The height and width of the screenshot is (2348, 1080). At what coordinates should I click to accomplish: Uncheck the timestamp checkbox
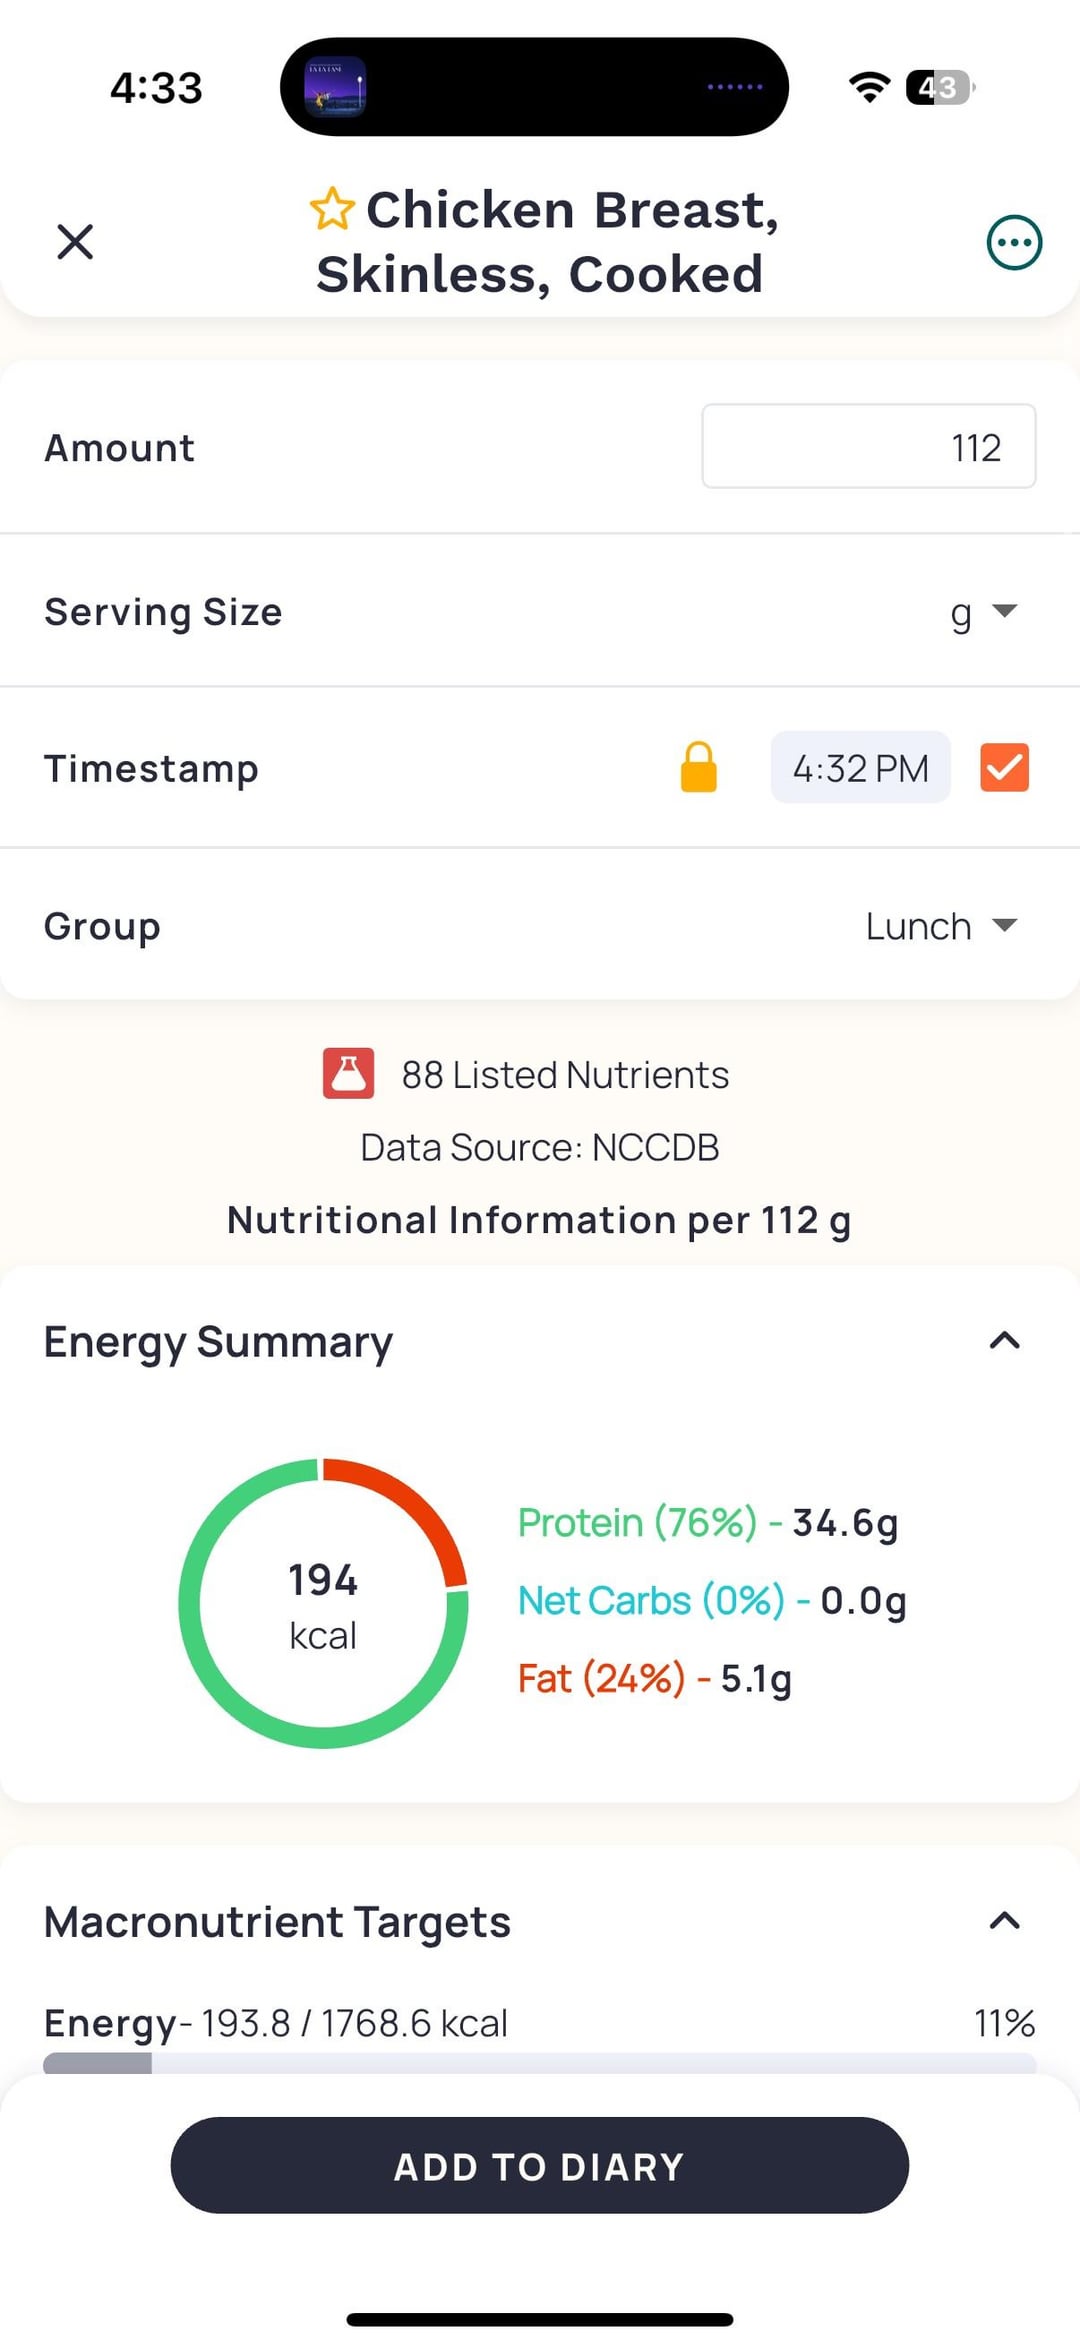pyautogui.click(x=1004, y=768)
